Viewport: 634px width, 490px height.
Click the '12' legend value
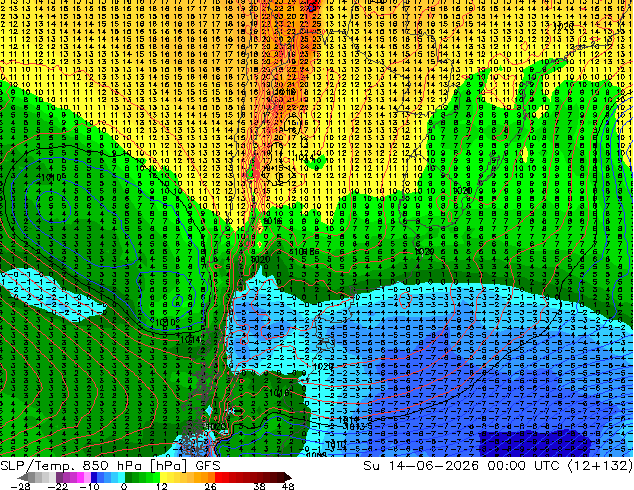tap(162, 486)
